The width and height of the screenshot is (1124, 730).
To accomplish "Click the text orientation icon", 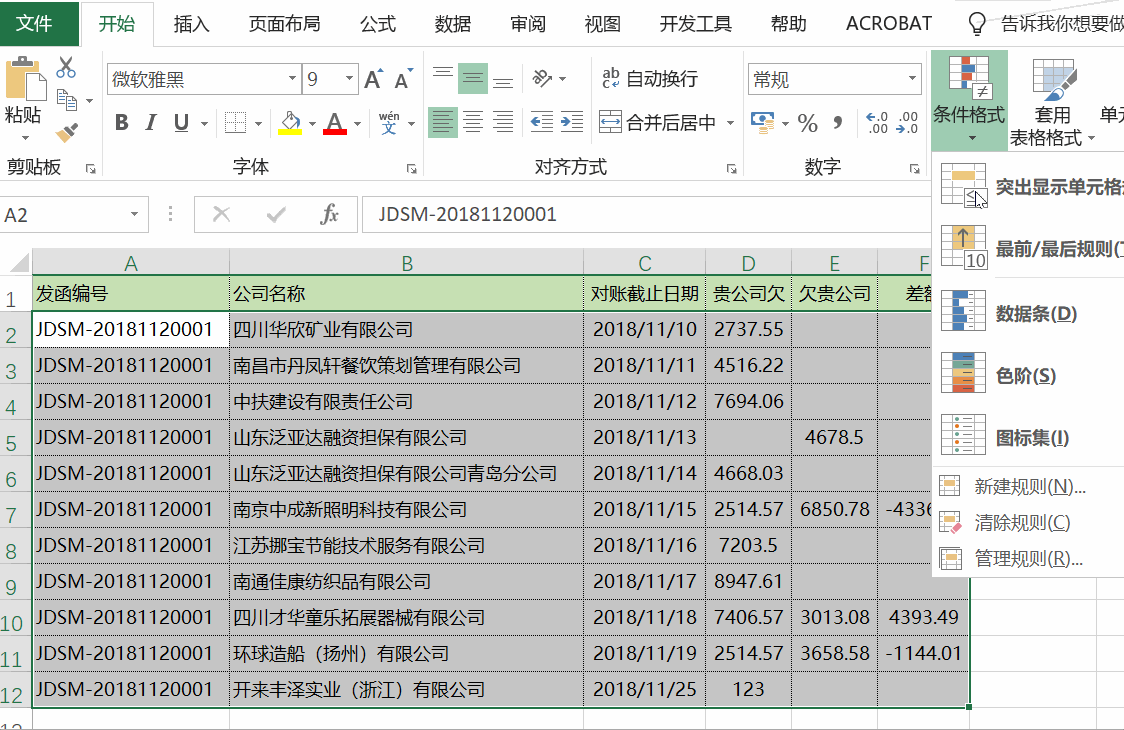I will click(x=543, y=78).
